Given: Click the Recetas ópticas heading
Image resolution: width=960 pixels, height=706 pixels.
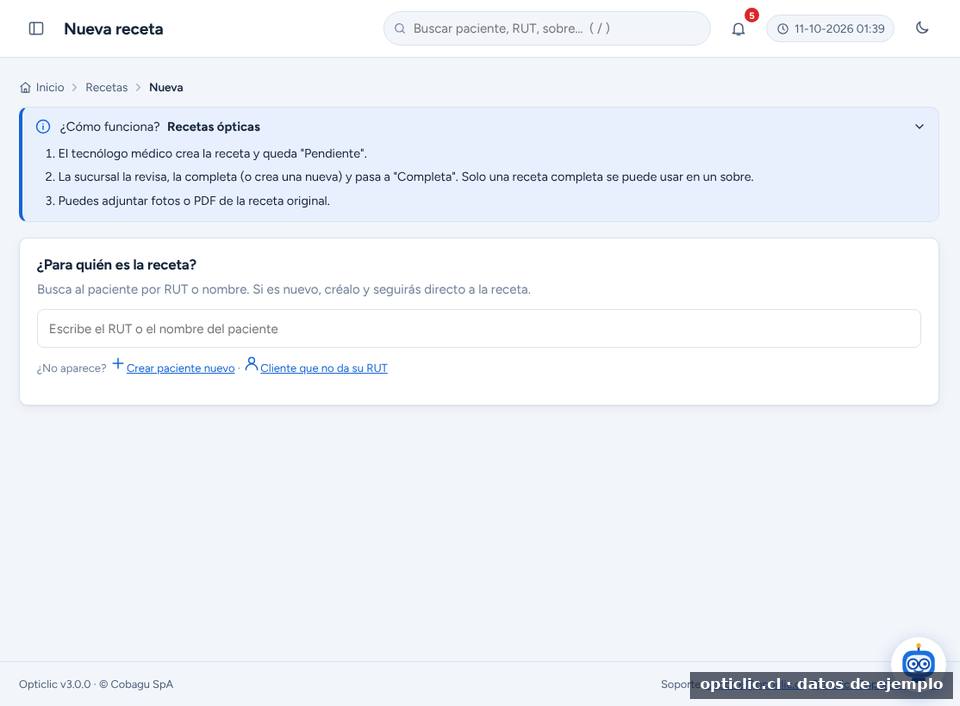Looking at the screenshot, I should point(214,127).
